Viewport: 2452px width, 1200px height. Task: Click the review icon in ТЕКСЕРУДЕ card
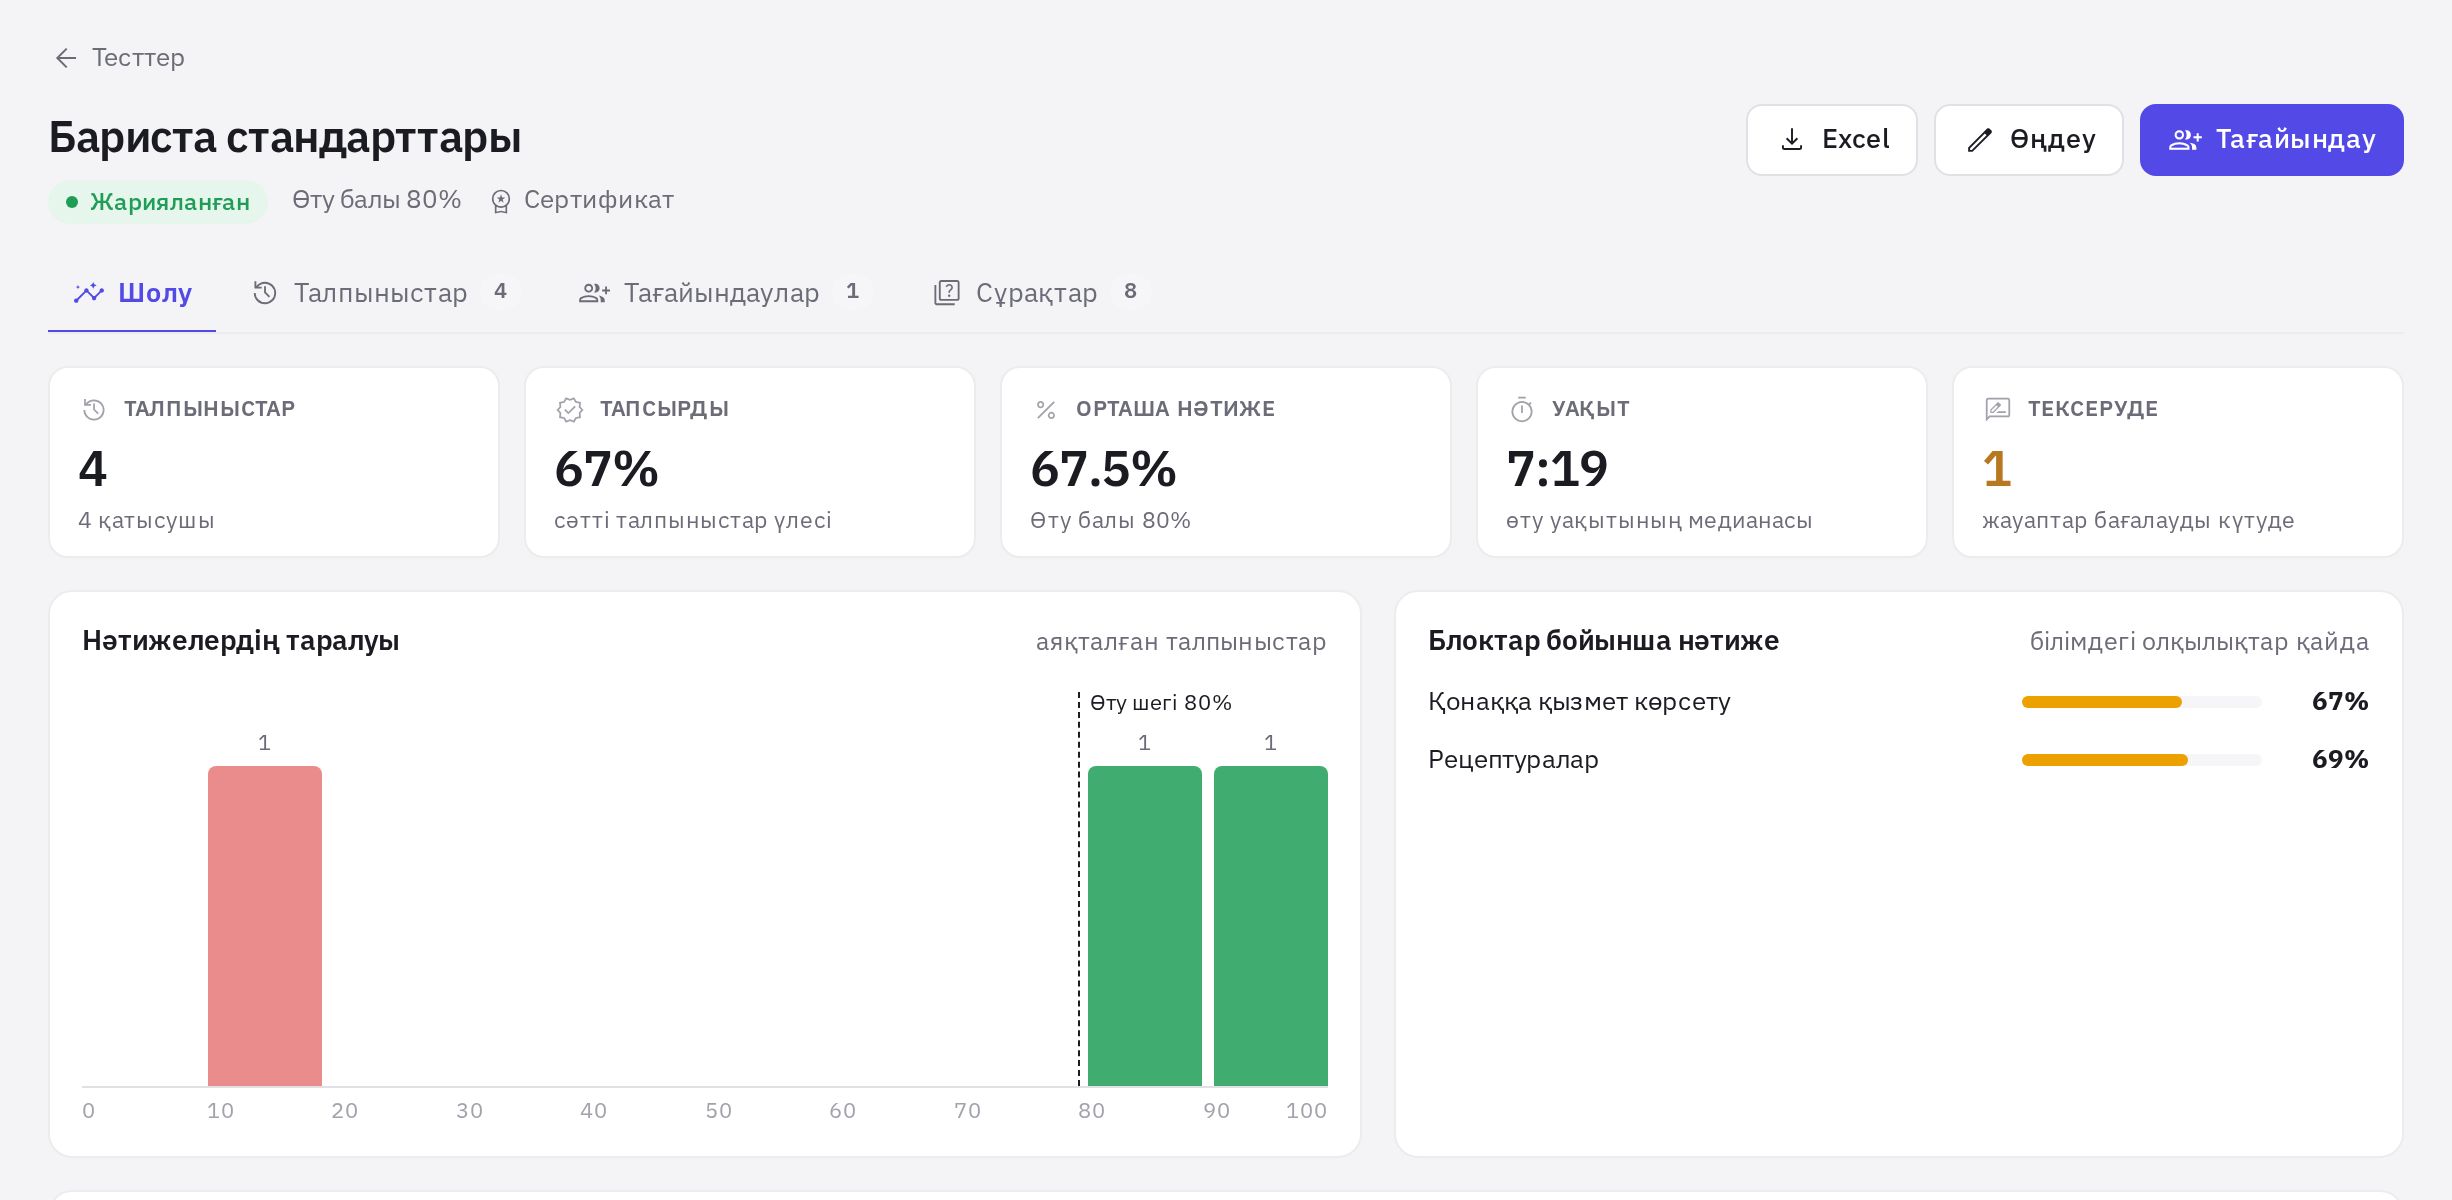pos(1998,409)
